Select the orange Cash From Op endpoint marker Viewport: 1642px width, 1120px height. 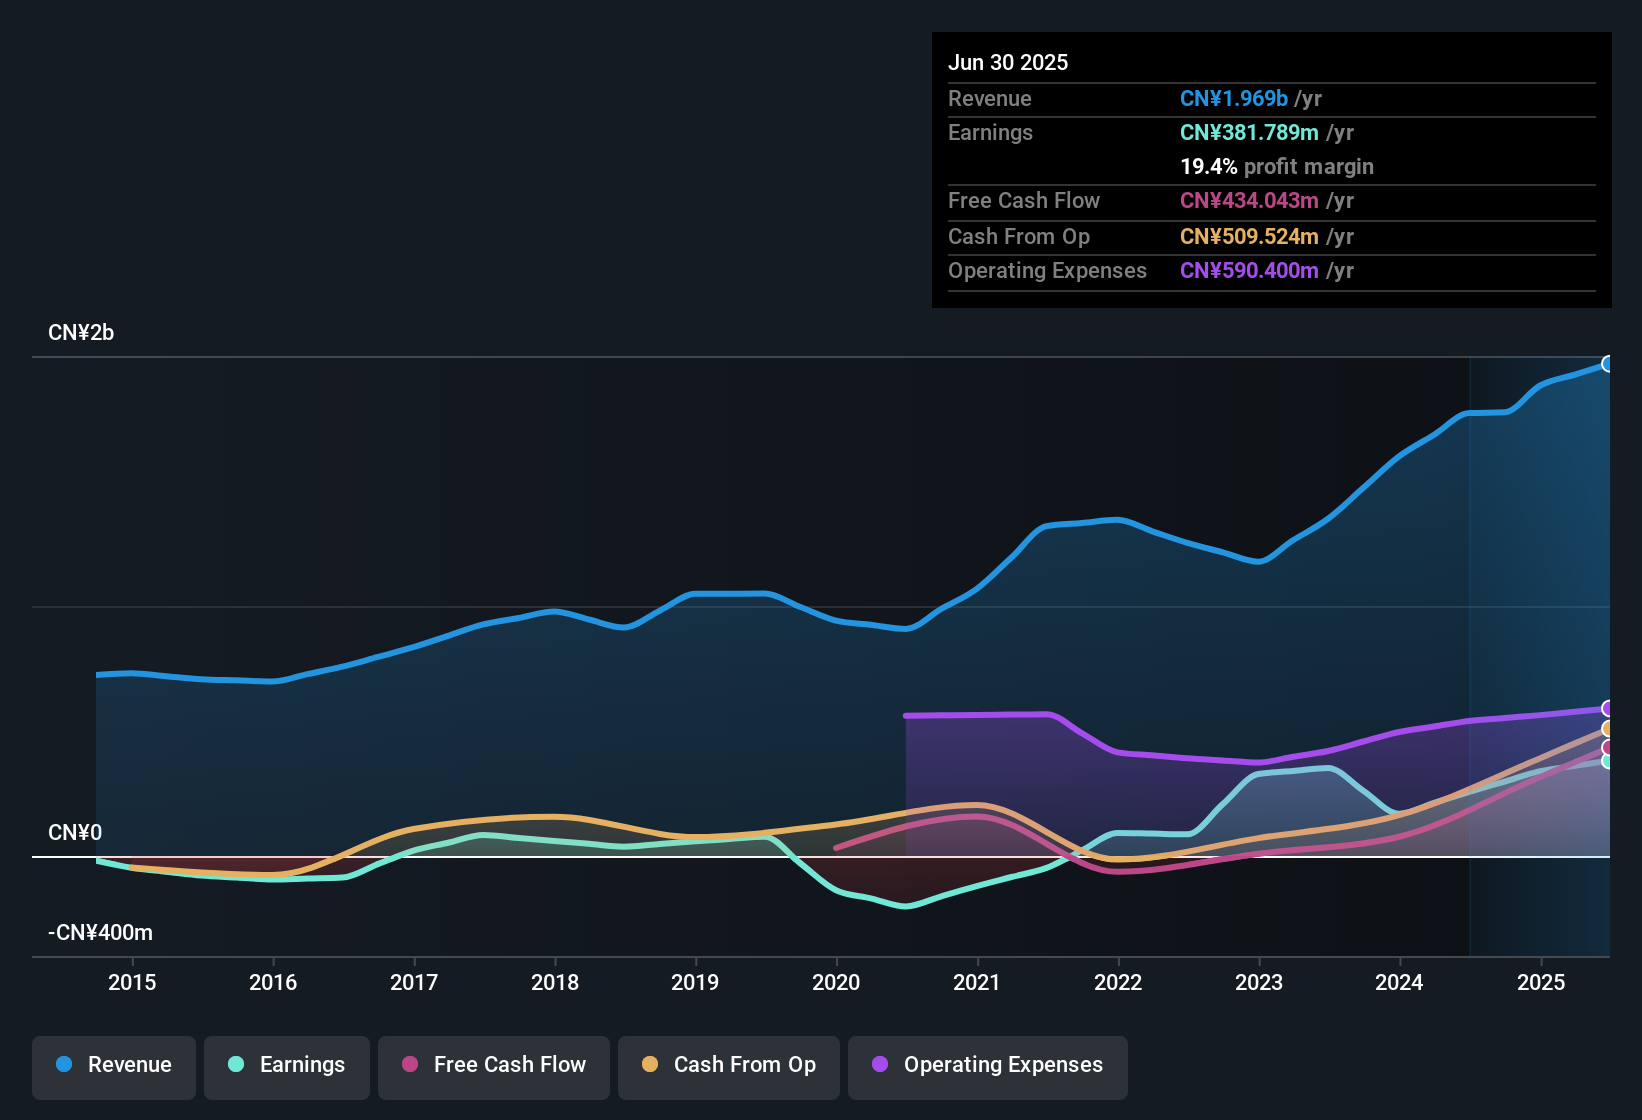coord(1608,730)
